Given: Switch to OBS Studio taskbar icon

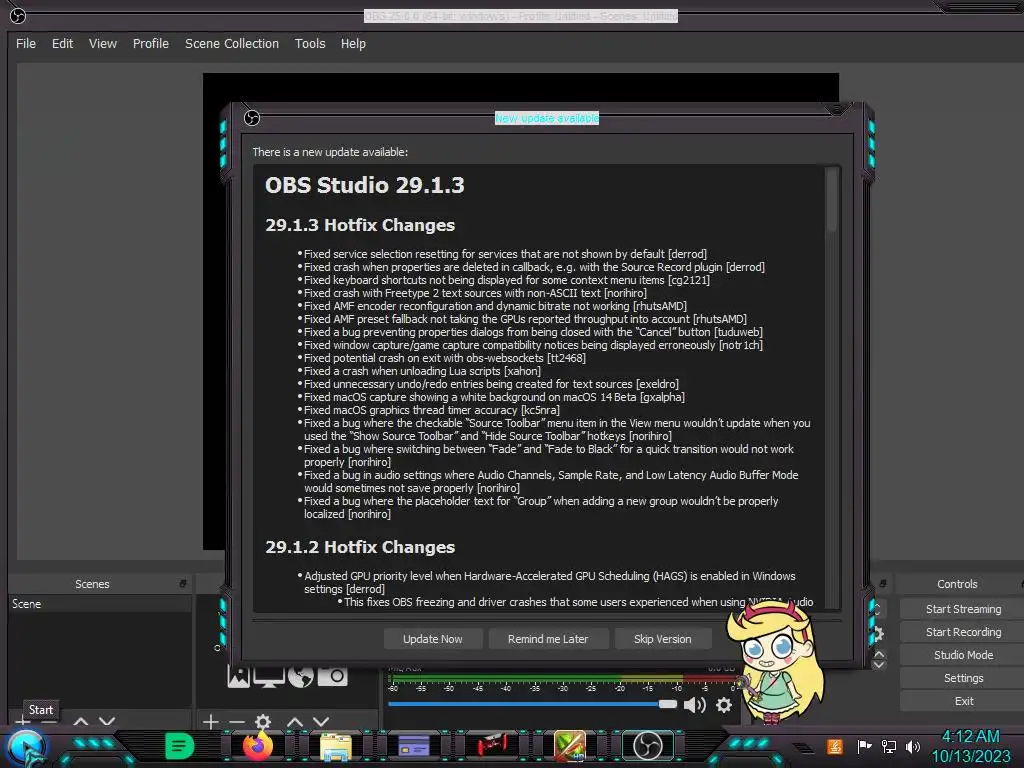Looking at the screenshot, I should [x=648, y=746].
